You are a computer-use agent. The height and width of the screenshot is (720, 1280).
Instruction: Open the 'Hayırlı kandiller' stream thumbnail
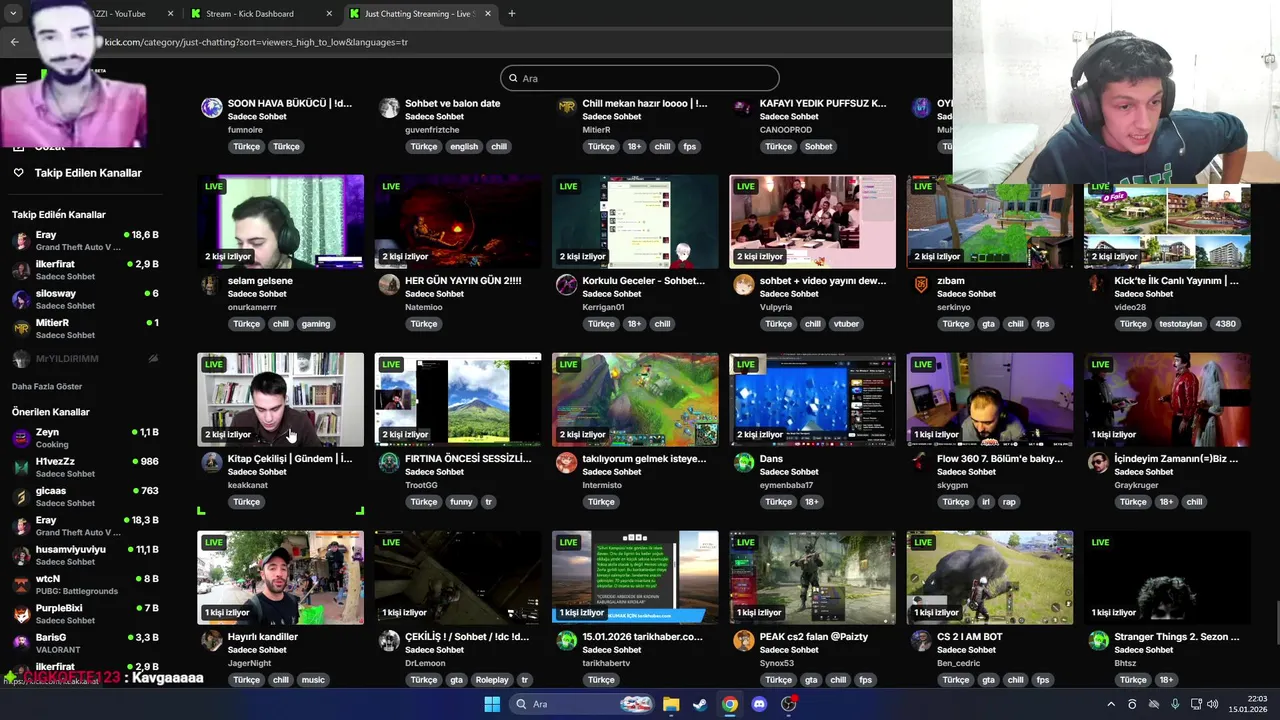281,577
